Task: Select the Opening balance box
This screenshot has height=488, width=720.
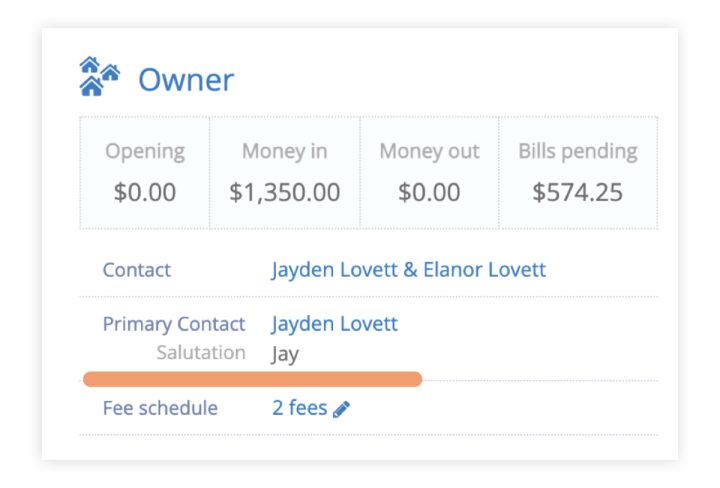Action: click(145, 173)
